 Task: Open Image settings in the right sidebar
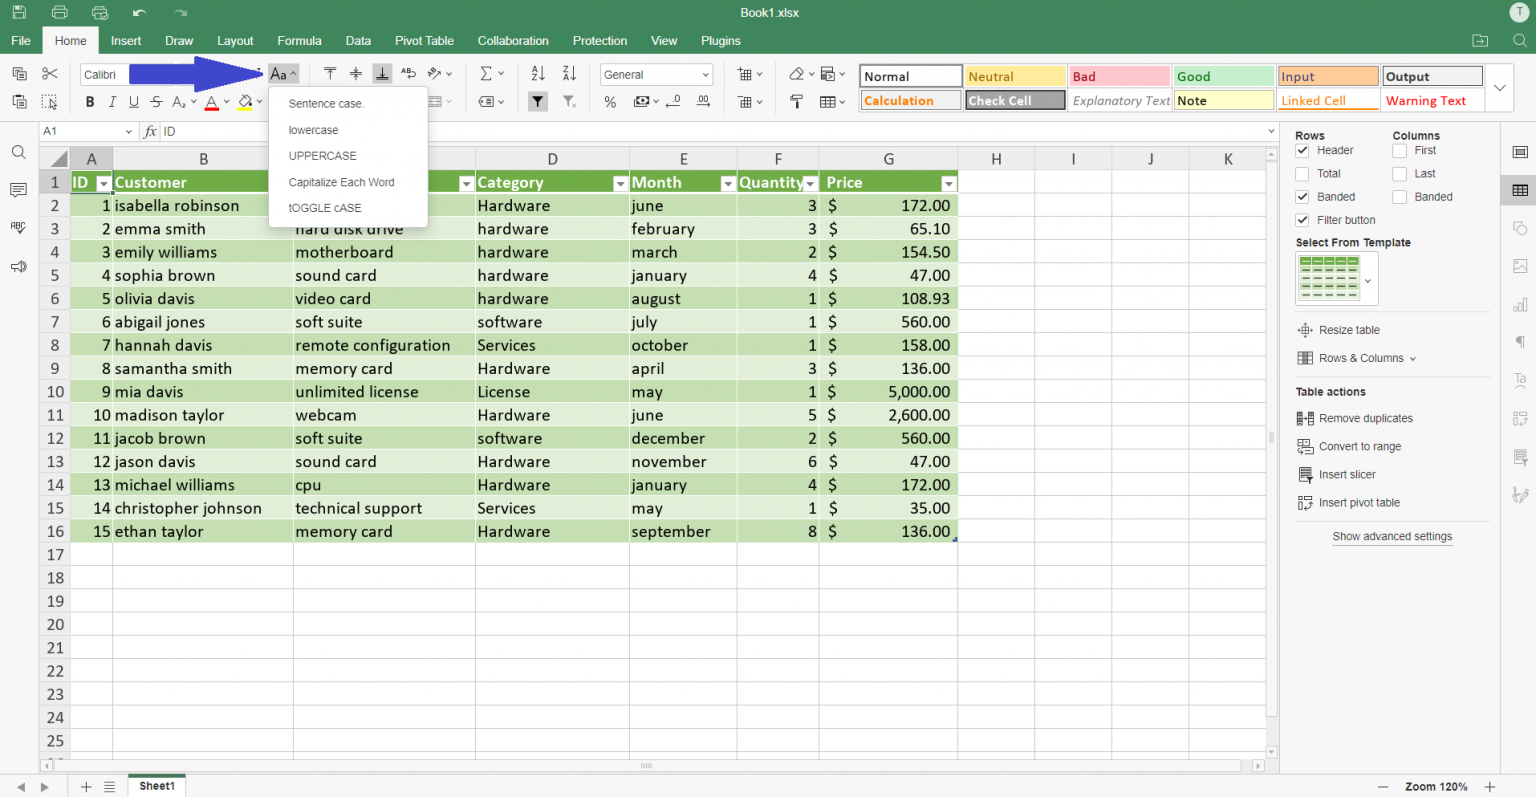1521,266
